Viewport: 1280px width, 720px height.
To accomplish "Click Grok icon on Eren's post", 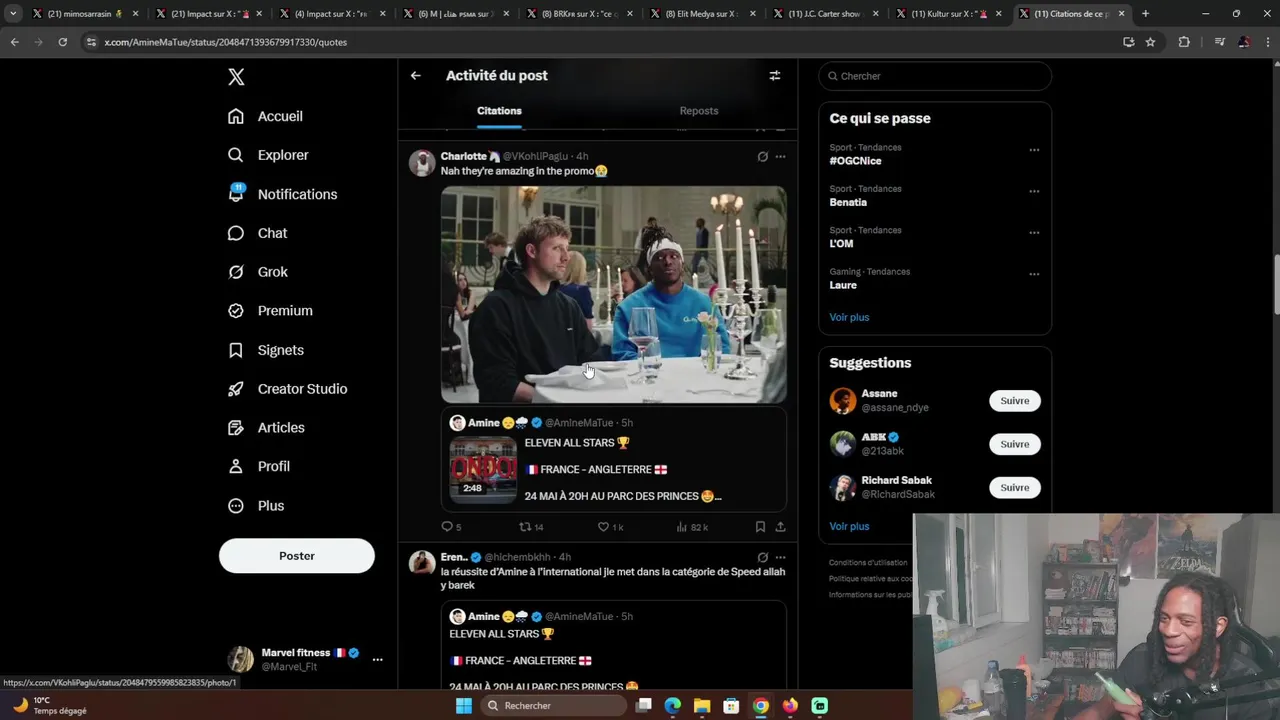I will tap(762, 557).
